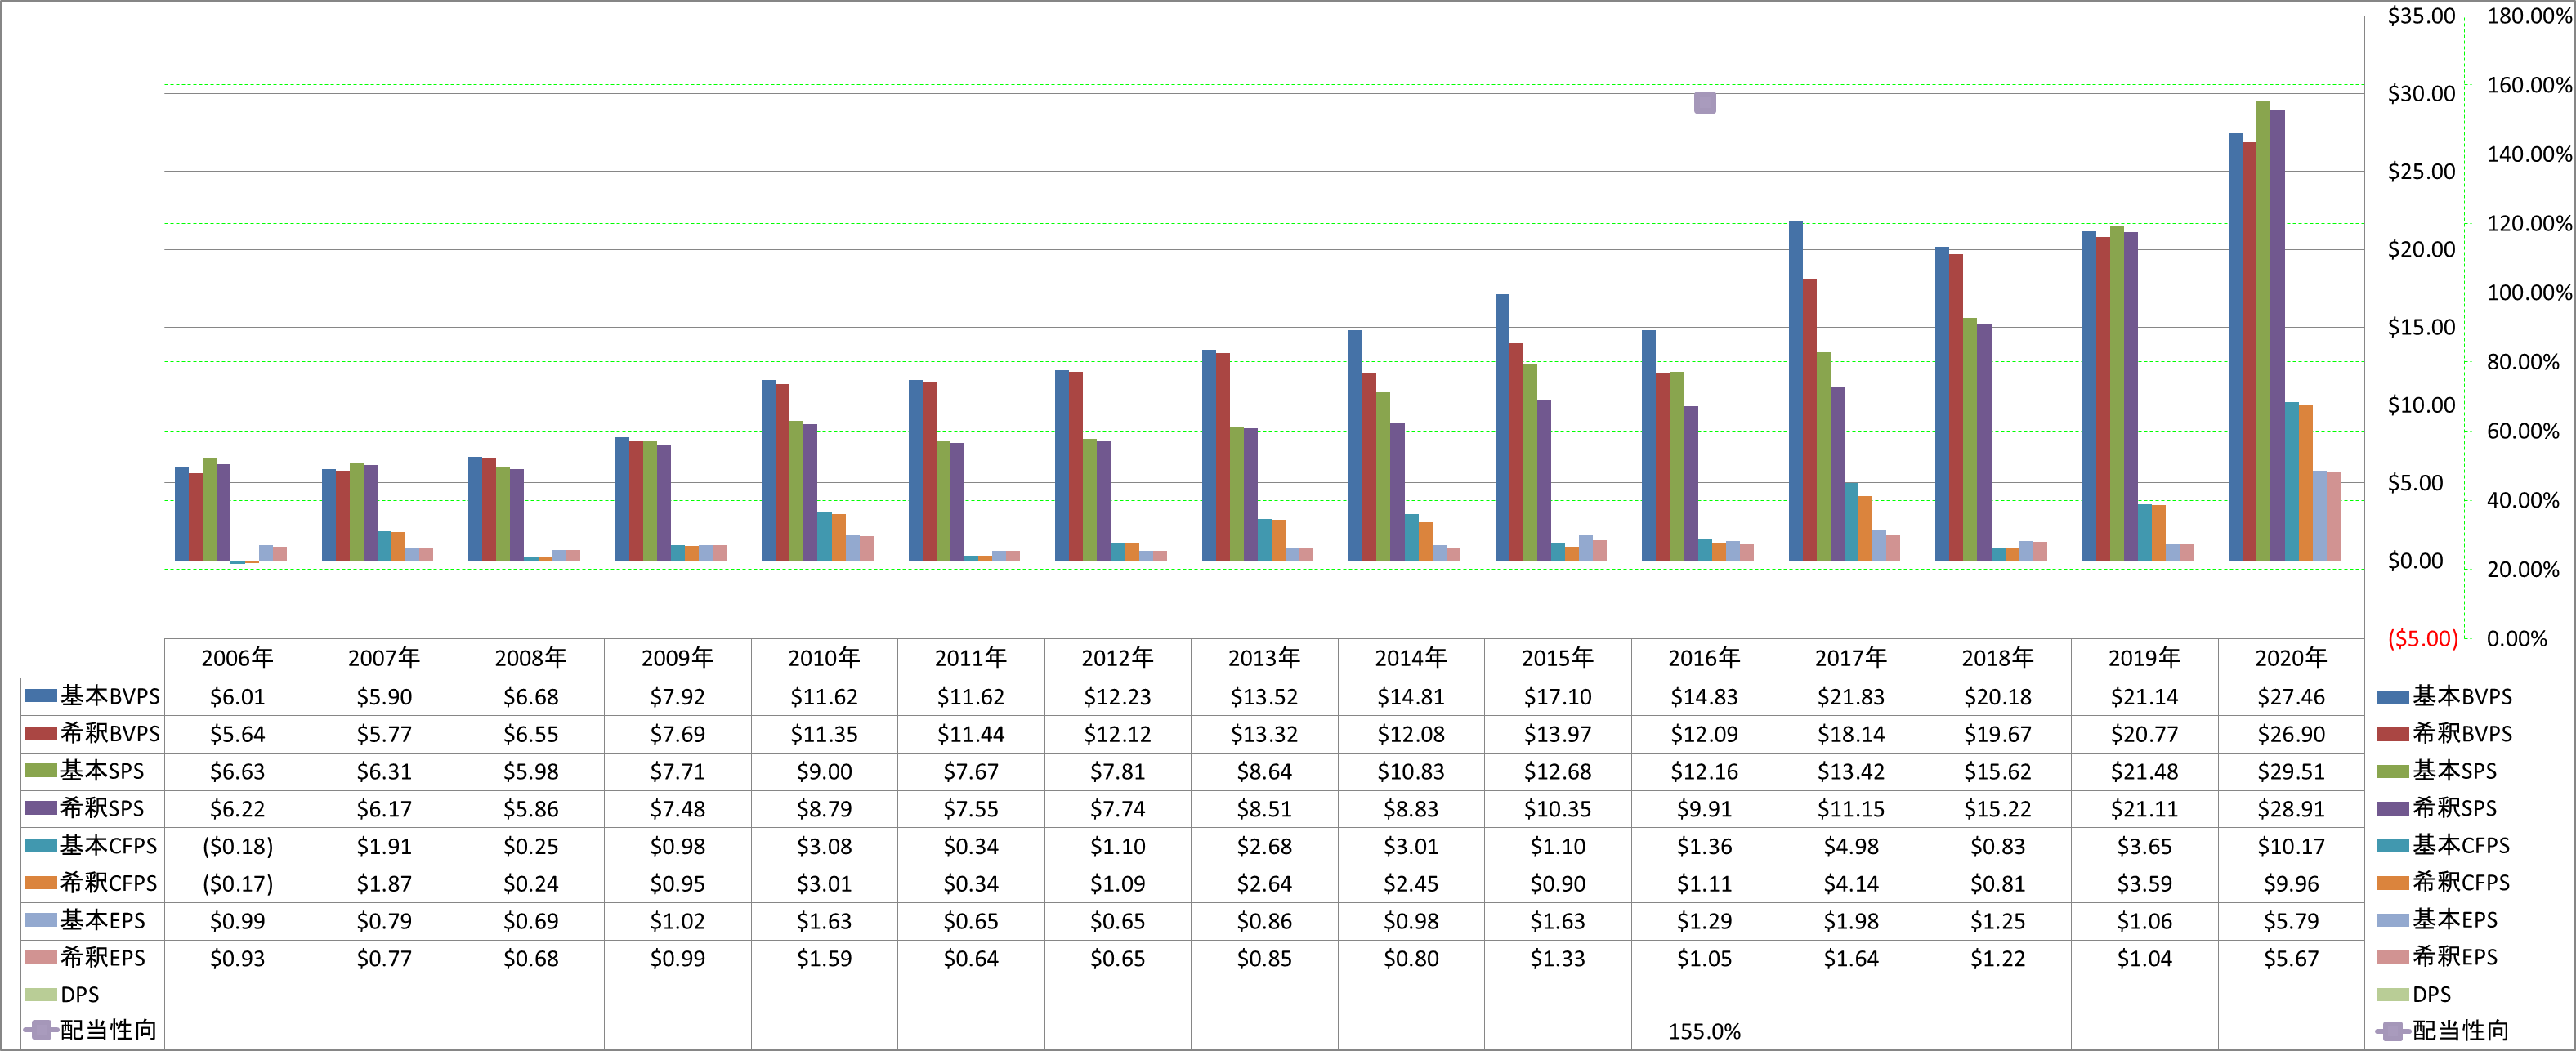Viewport: 2576px width, 1051px height.
Task: Select the 2019年 希釈SPS purple bar
Action: pos(2130,397)
